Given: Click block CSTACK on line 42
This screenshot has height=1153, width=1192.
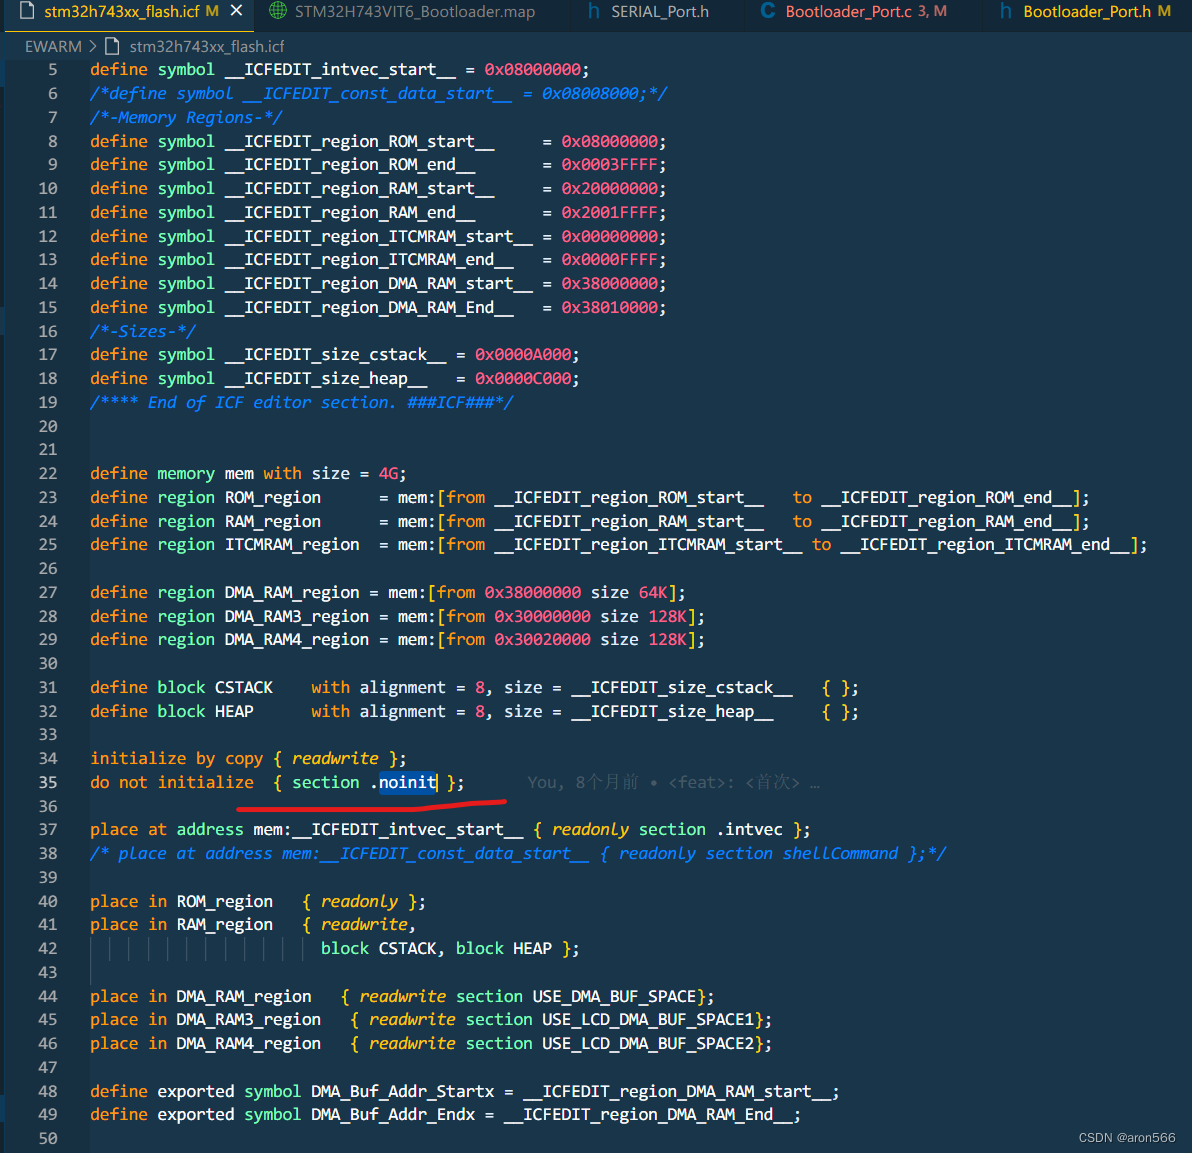Looking at the screenshot, I should tap(379, 949).
